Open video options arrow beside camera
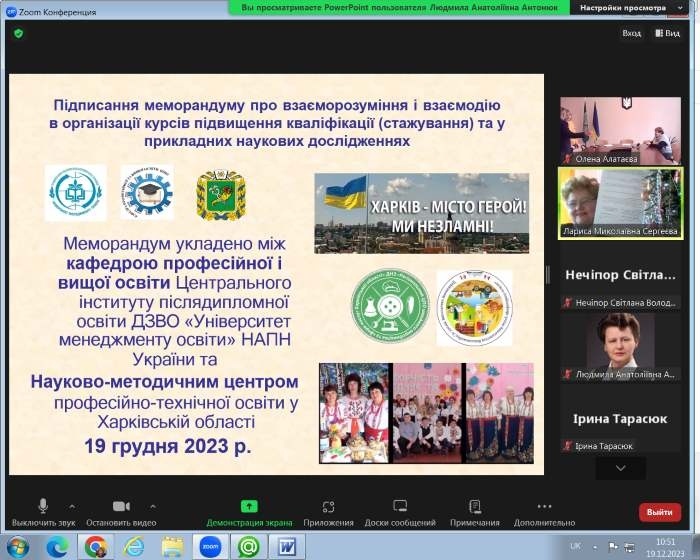The height and width of the screenshot is (560, 700). (152, 505)
